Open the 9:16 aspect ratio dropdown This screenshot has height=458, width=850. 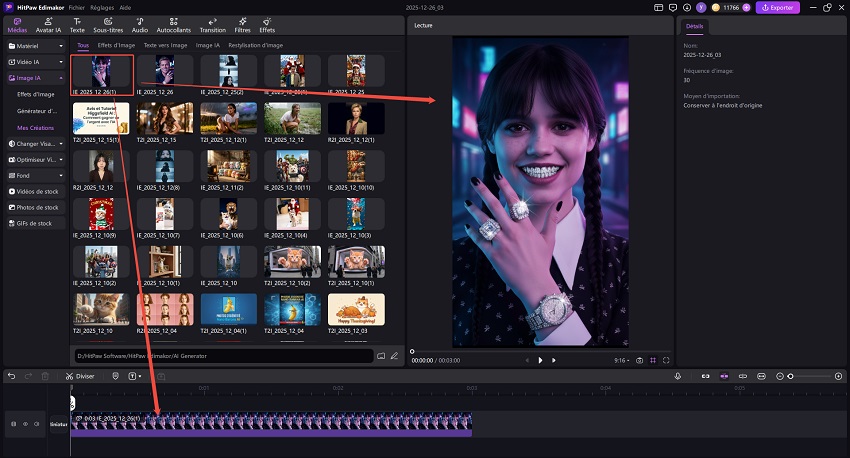click(x=621, y=360)
